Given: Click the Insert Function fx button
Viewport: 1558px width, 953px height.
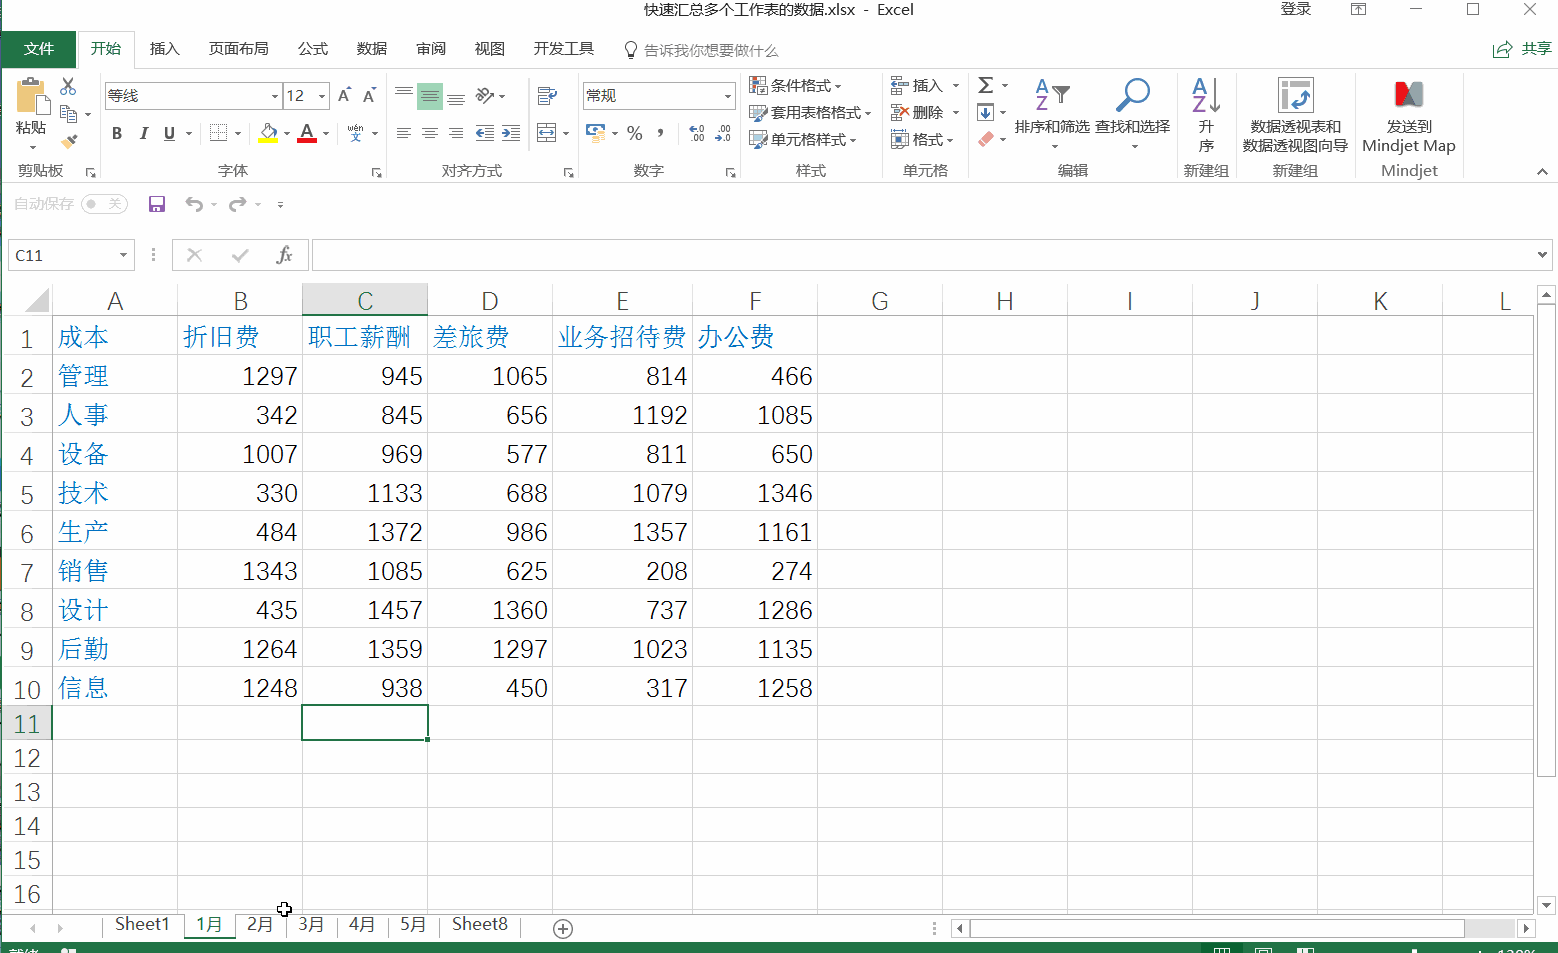Looking at the screenshot, I should [x=284, y=255].
